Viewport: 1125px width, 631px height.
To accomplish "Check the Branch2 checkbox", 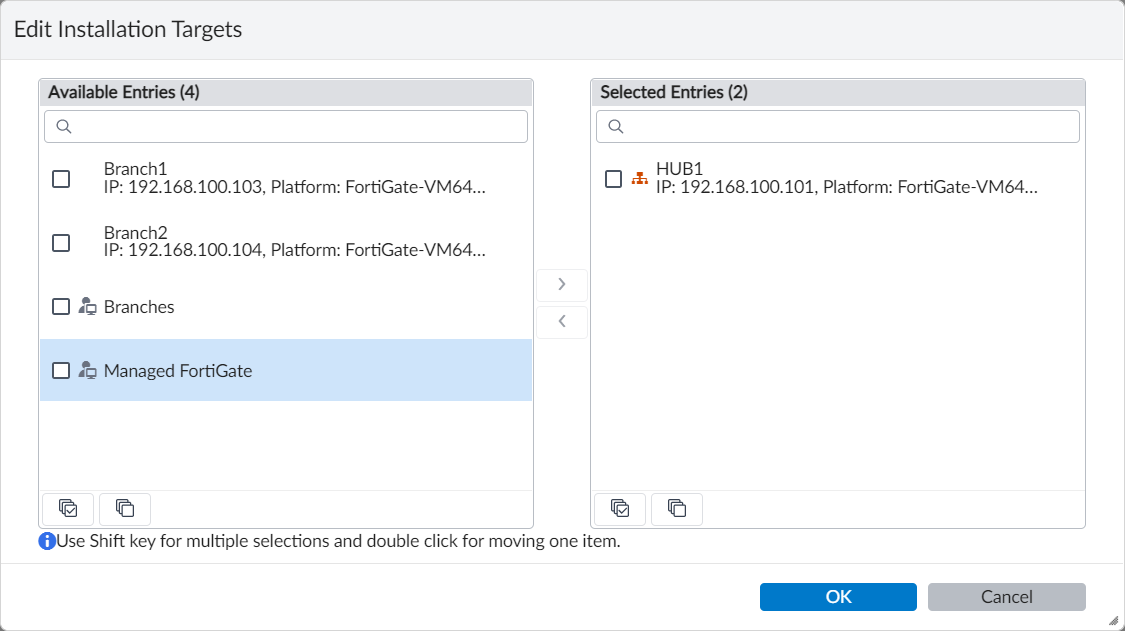I will point(61,243).
